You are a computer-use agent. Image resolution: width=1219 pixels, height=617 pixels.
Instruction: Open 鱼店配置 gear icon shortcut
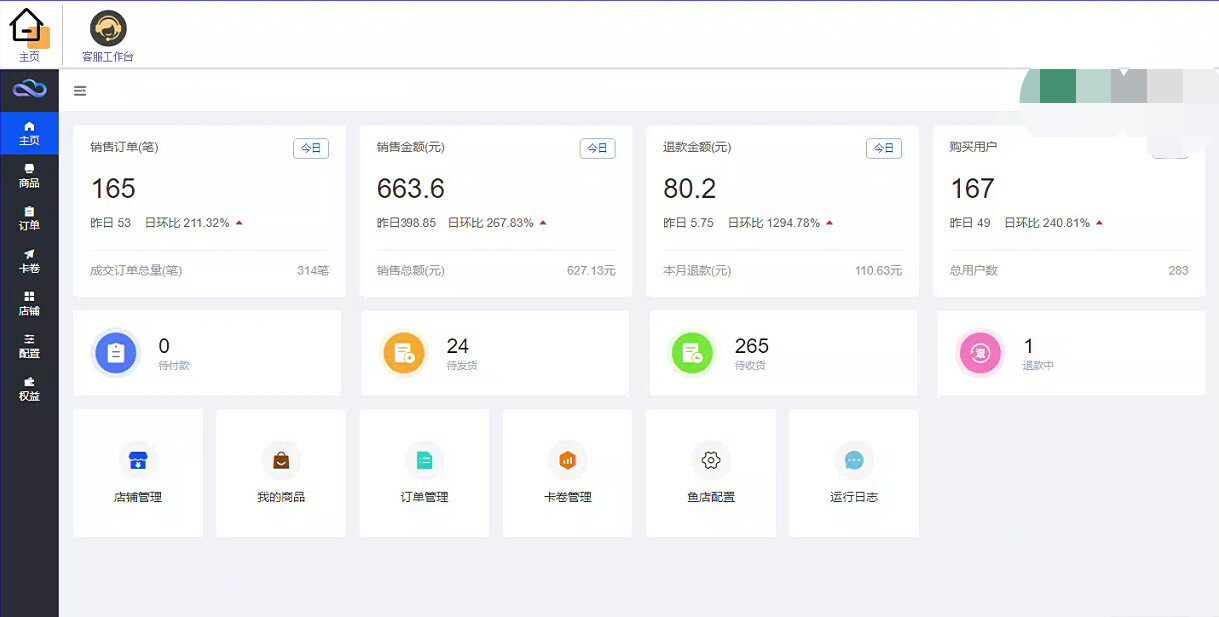[x=711, y=460]
